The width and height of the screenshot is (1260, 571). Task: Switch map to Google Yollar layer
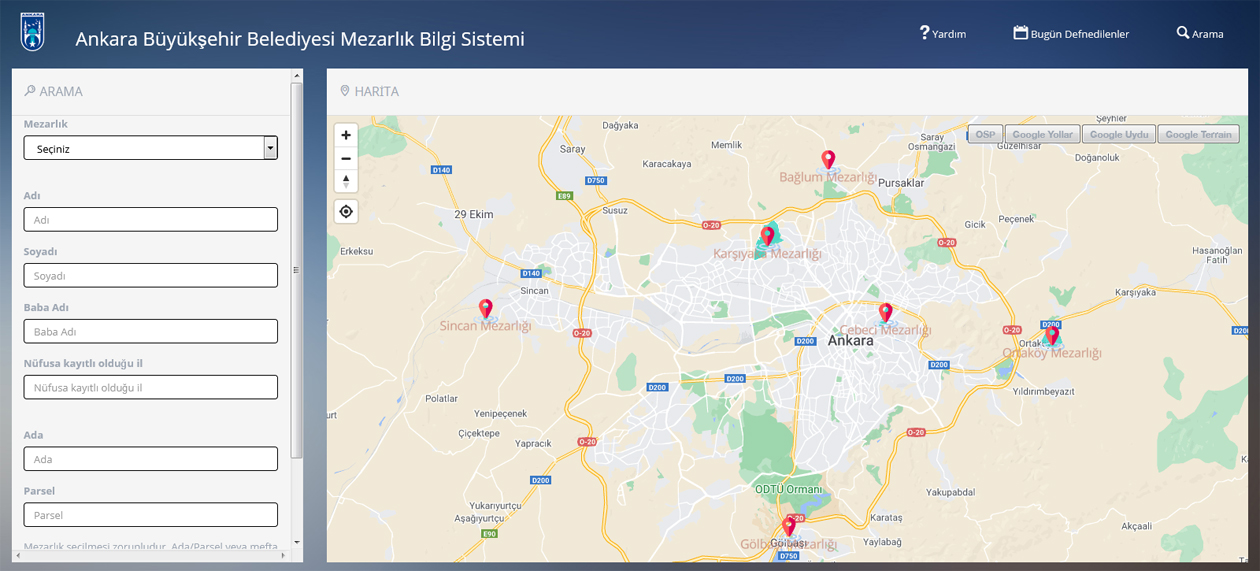point(1042,134)
